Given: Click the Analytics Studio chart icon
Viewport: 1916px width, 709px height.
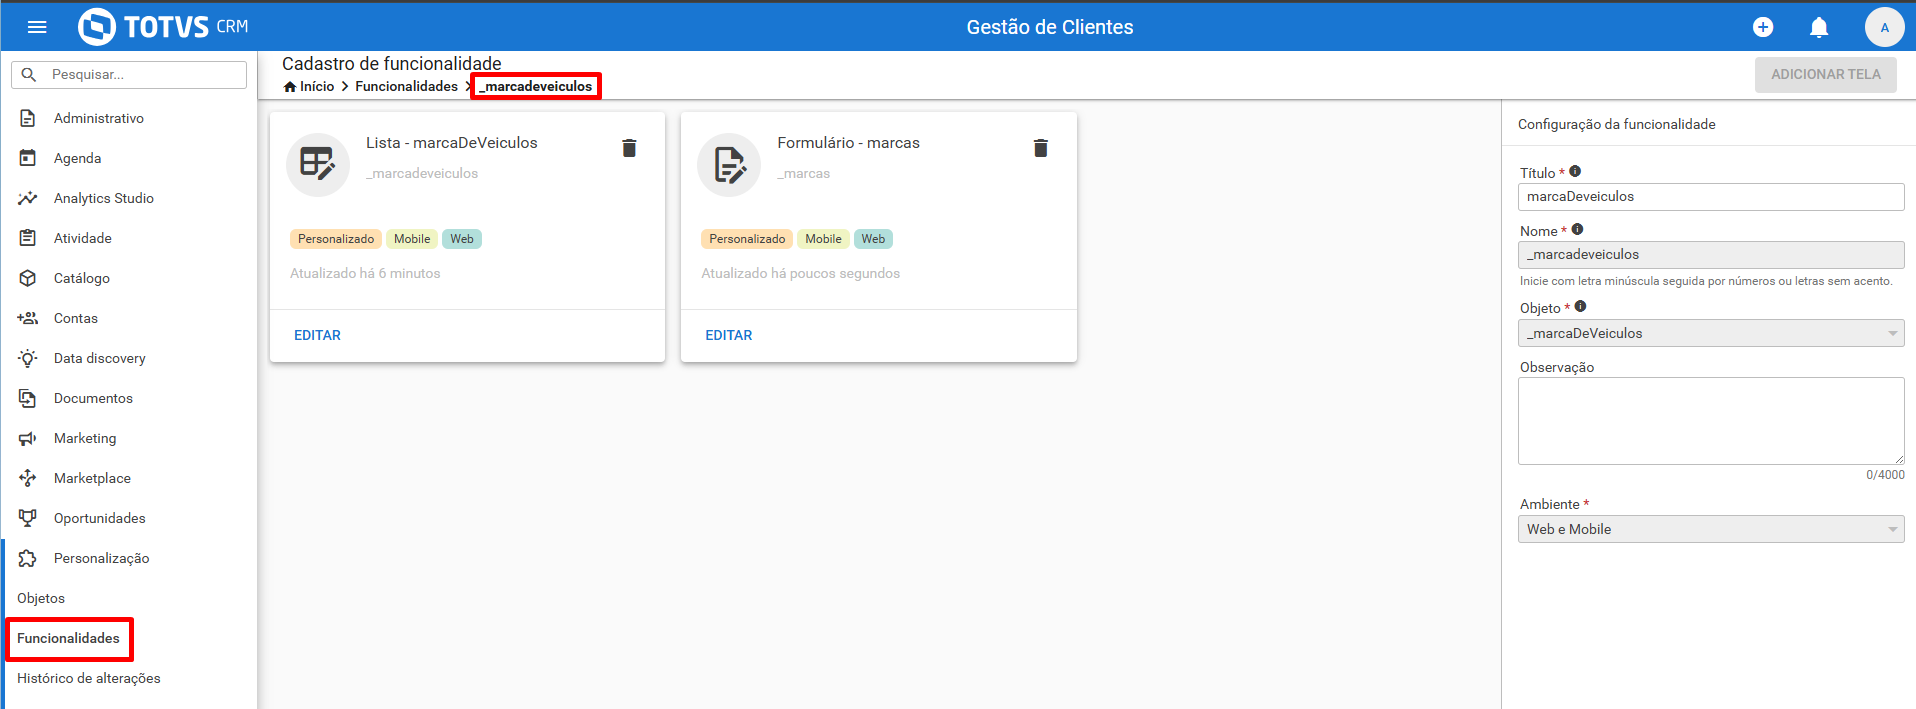Looking at the screenshot, I should [28, 198].
